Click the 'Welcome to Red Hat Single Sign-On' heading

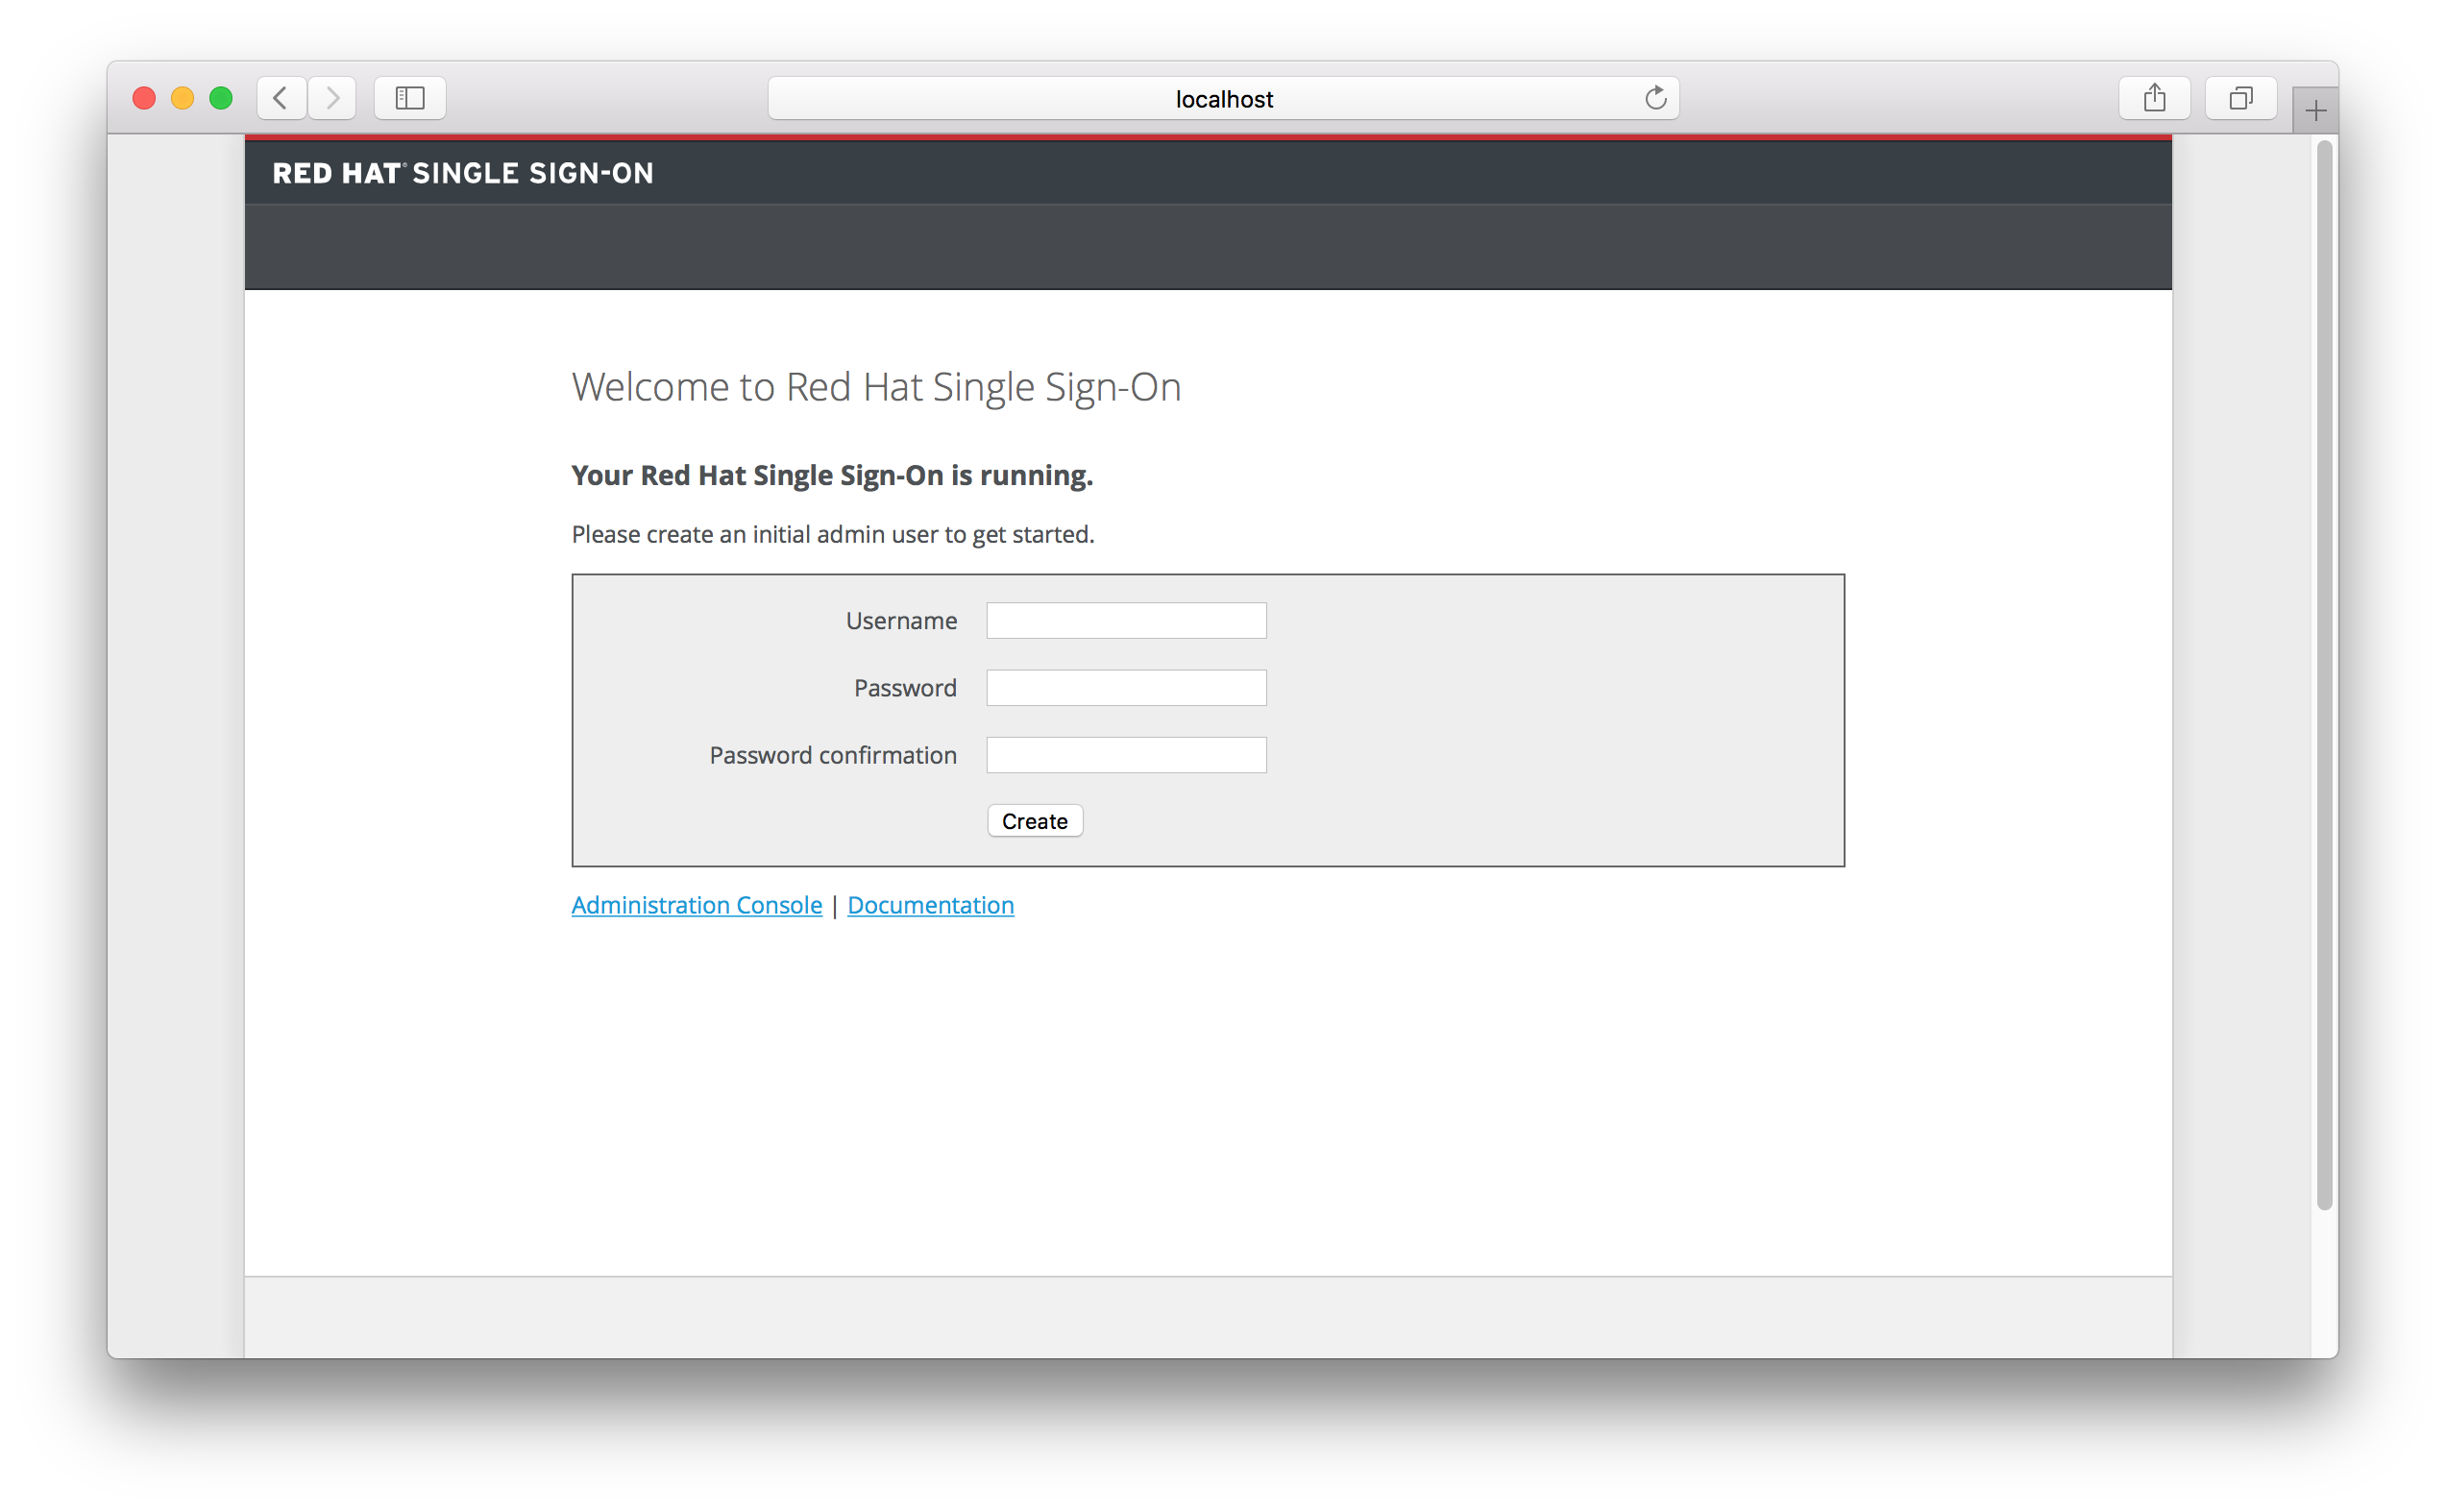click(876, 387)
